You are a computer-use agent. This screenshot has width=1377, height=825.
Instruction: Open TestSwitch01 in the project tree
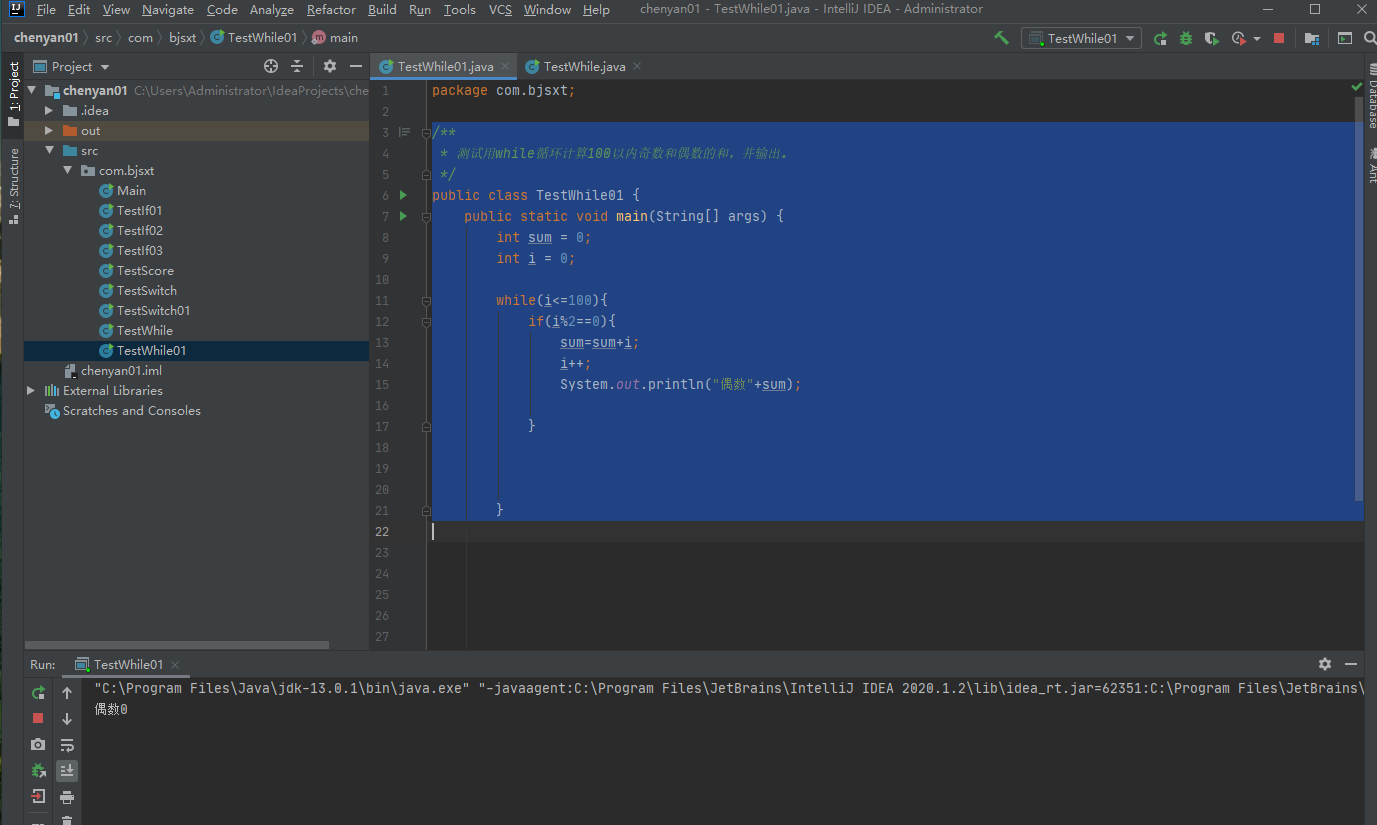[153, 310]
